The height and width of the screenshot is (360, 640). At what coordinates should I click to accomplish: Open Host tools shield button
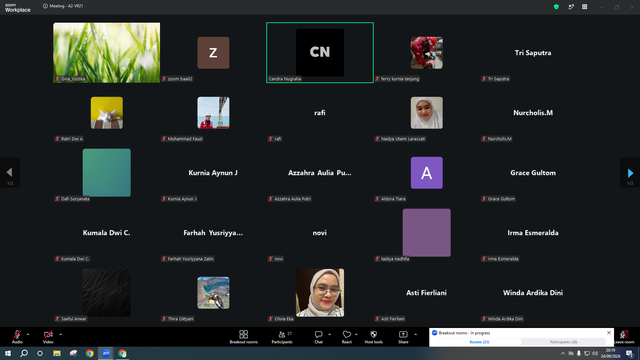click(373, 337)
